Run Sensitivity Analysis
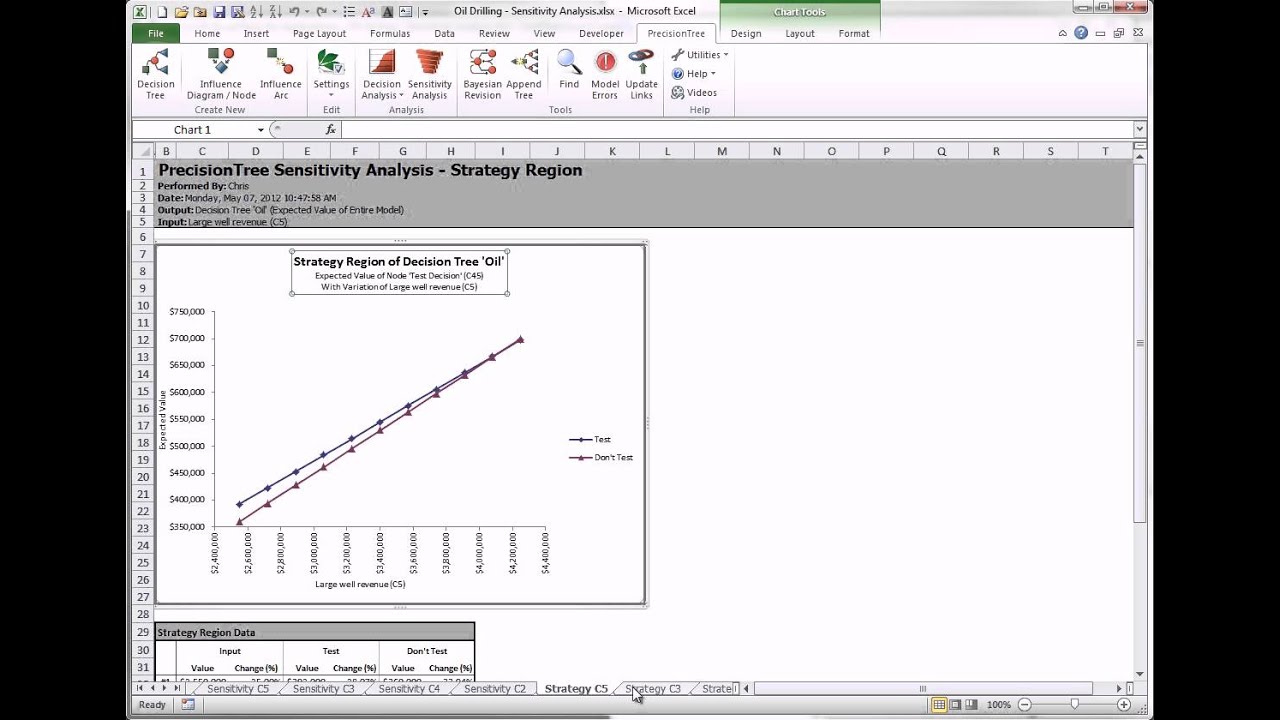The image size is (1280, 720). tap(430, 74)
